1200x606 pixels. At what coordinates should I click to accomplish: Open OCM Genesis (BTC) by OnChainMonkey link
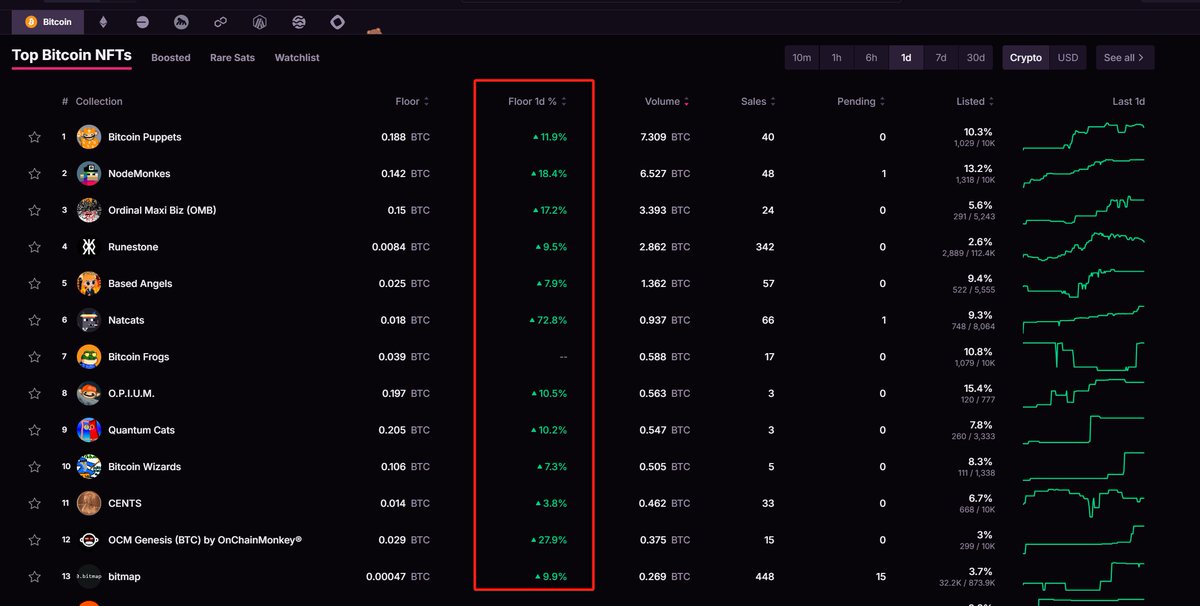205,540
